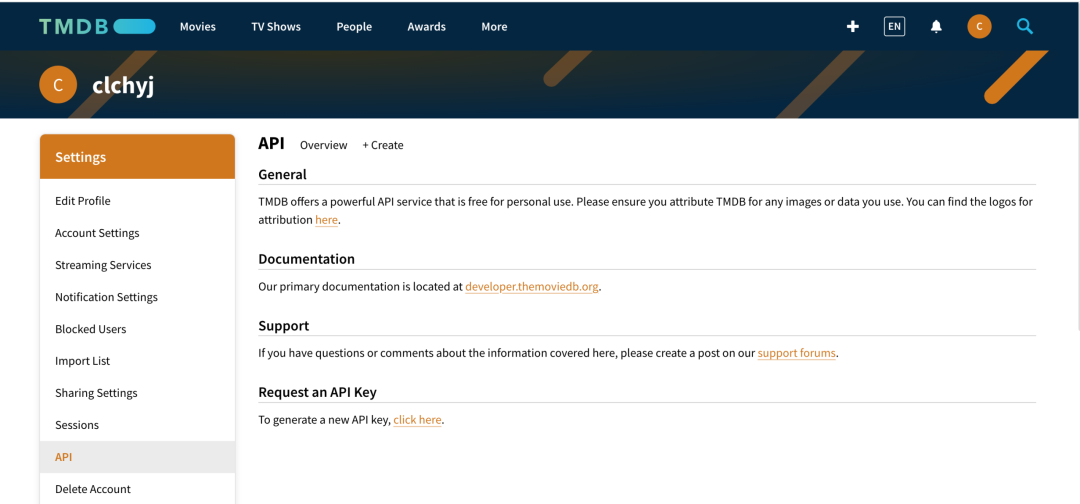The image size is (1080, 504).
Task: Open Streaming Services settings
Action: pyautogui.click(x=137, y=265)
